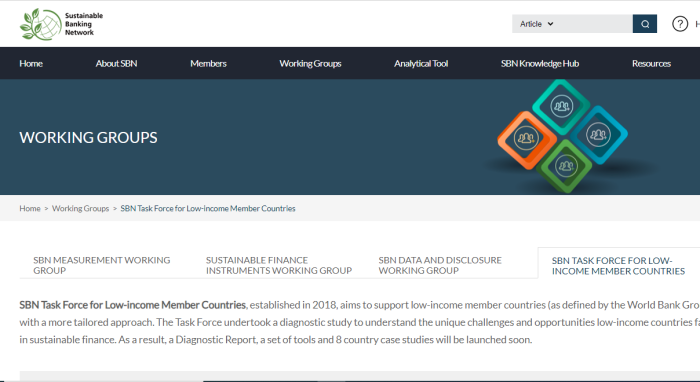Image resolution: width=700 pixels, height=382 pixels.
Task: Open the Members menu item
Action: 208,63
